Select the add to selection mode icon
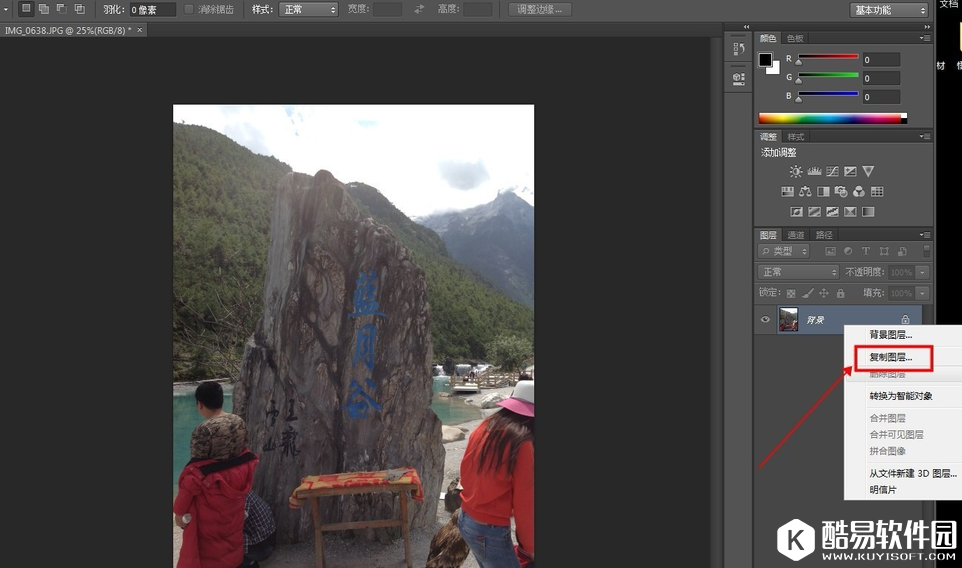The width and height of the screenshot is (962, 568). [x=43, y=9]
